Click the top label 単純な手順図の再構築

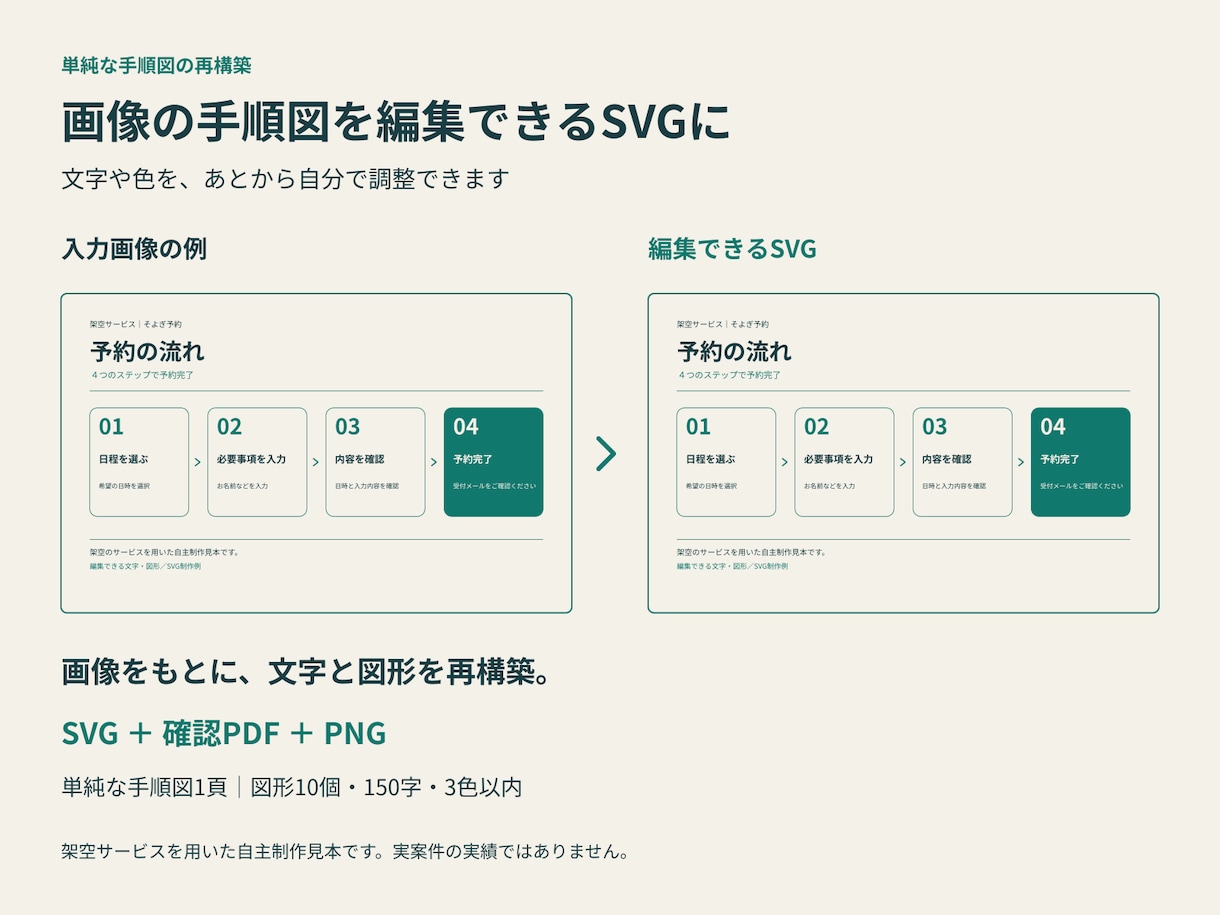pyautogui.click(x=156, y=66)
